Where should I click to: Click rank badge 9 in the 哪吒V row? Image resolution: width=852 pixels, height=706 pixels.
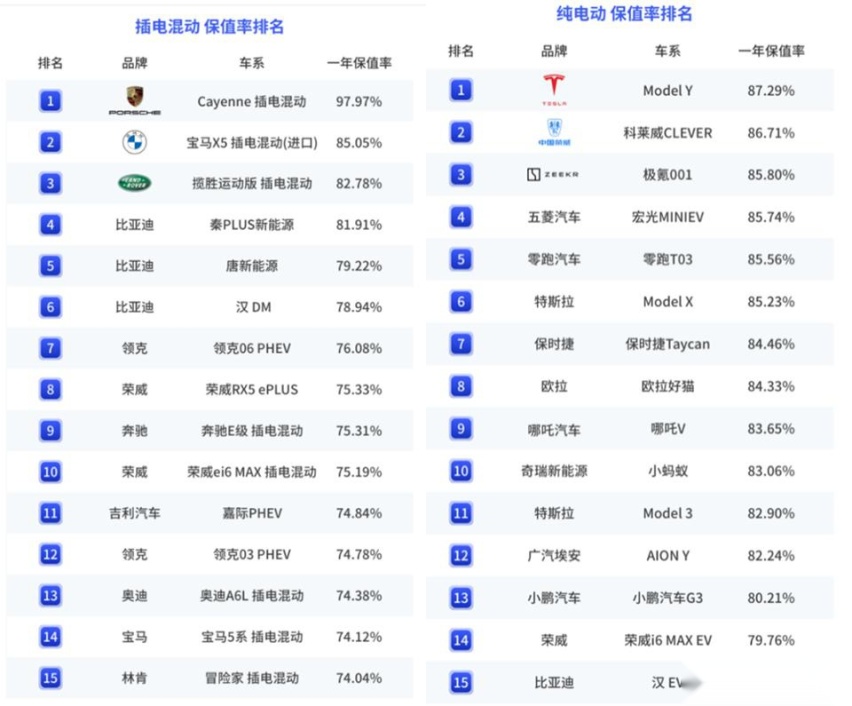[x=461, y=429]
